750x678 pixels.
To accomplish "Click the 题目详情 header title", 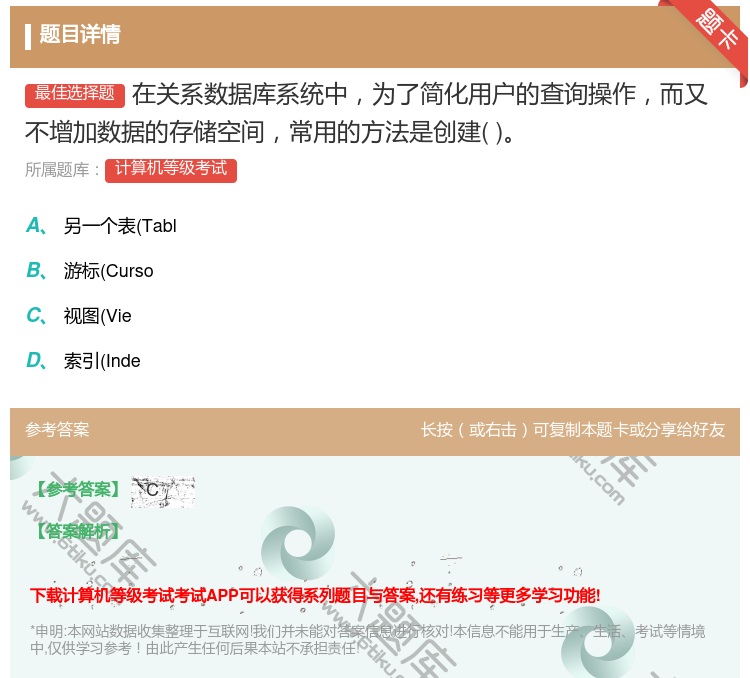I will click(x=80, y=34).
